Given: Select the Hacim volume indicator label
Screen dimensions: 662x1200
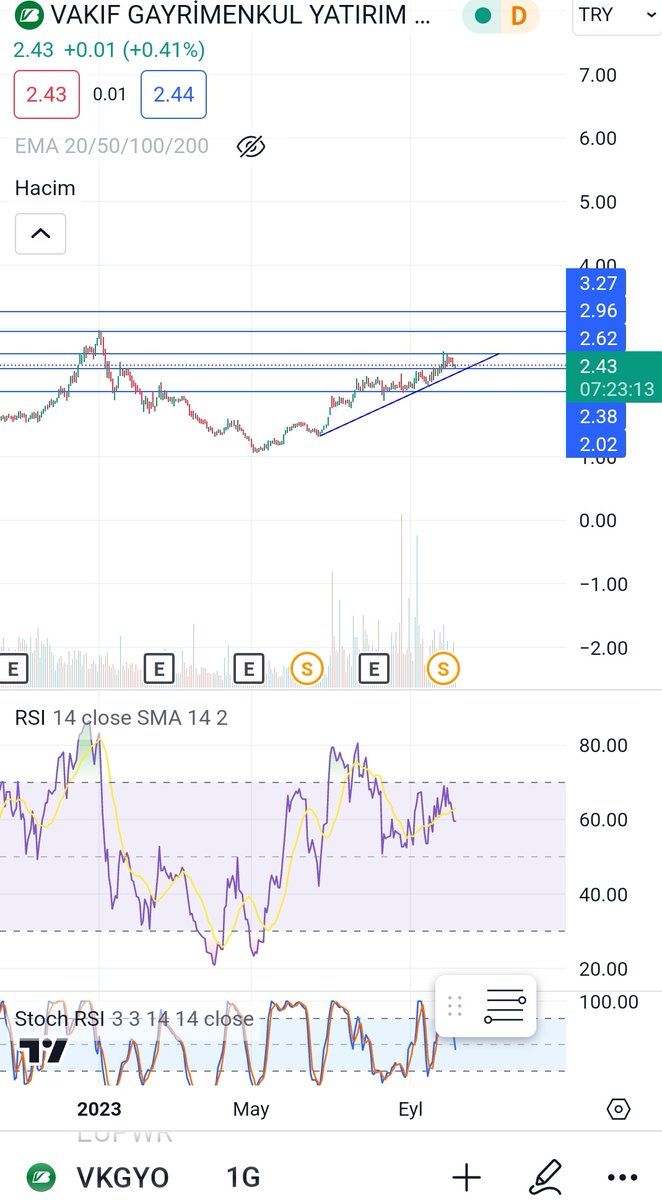Looking at the screenshot, I should point(45,188).
